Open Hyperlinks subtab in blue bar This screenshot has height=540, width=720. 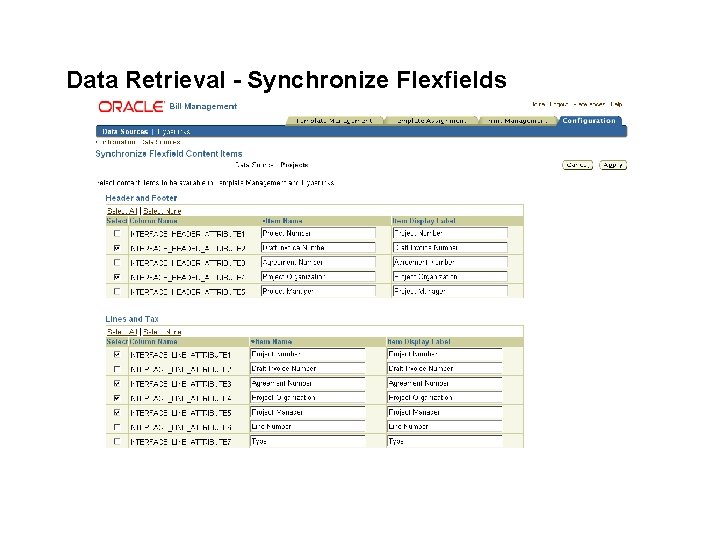tap(173, 132)
